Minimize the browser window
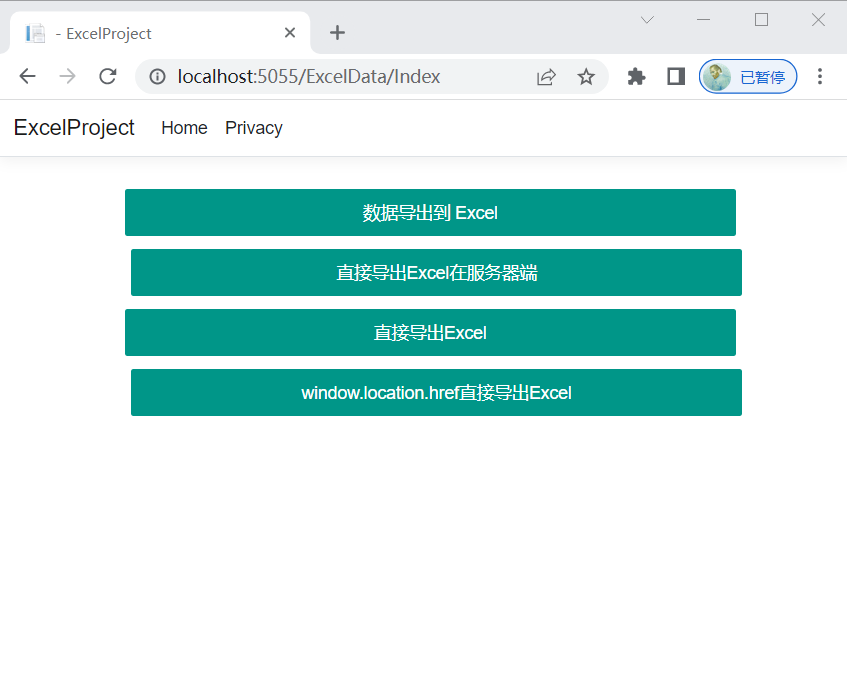 [703, 20]
